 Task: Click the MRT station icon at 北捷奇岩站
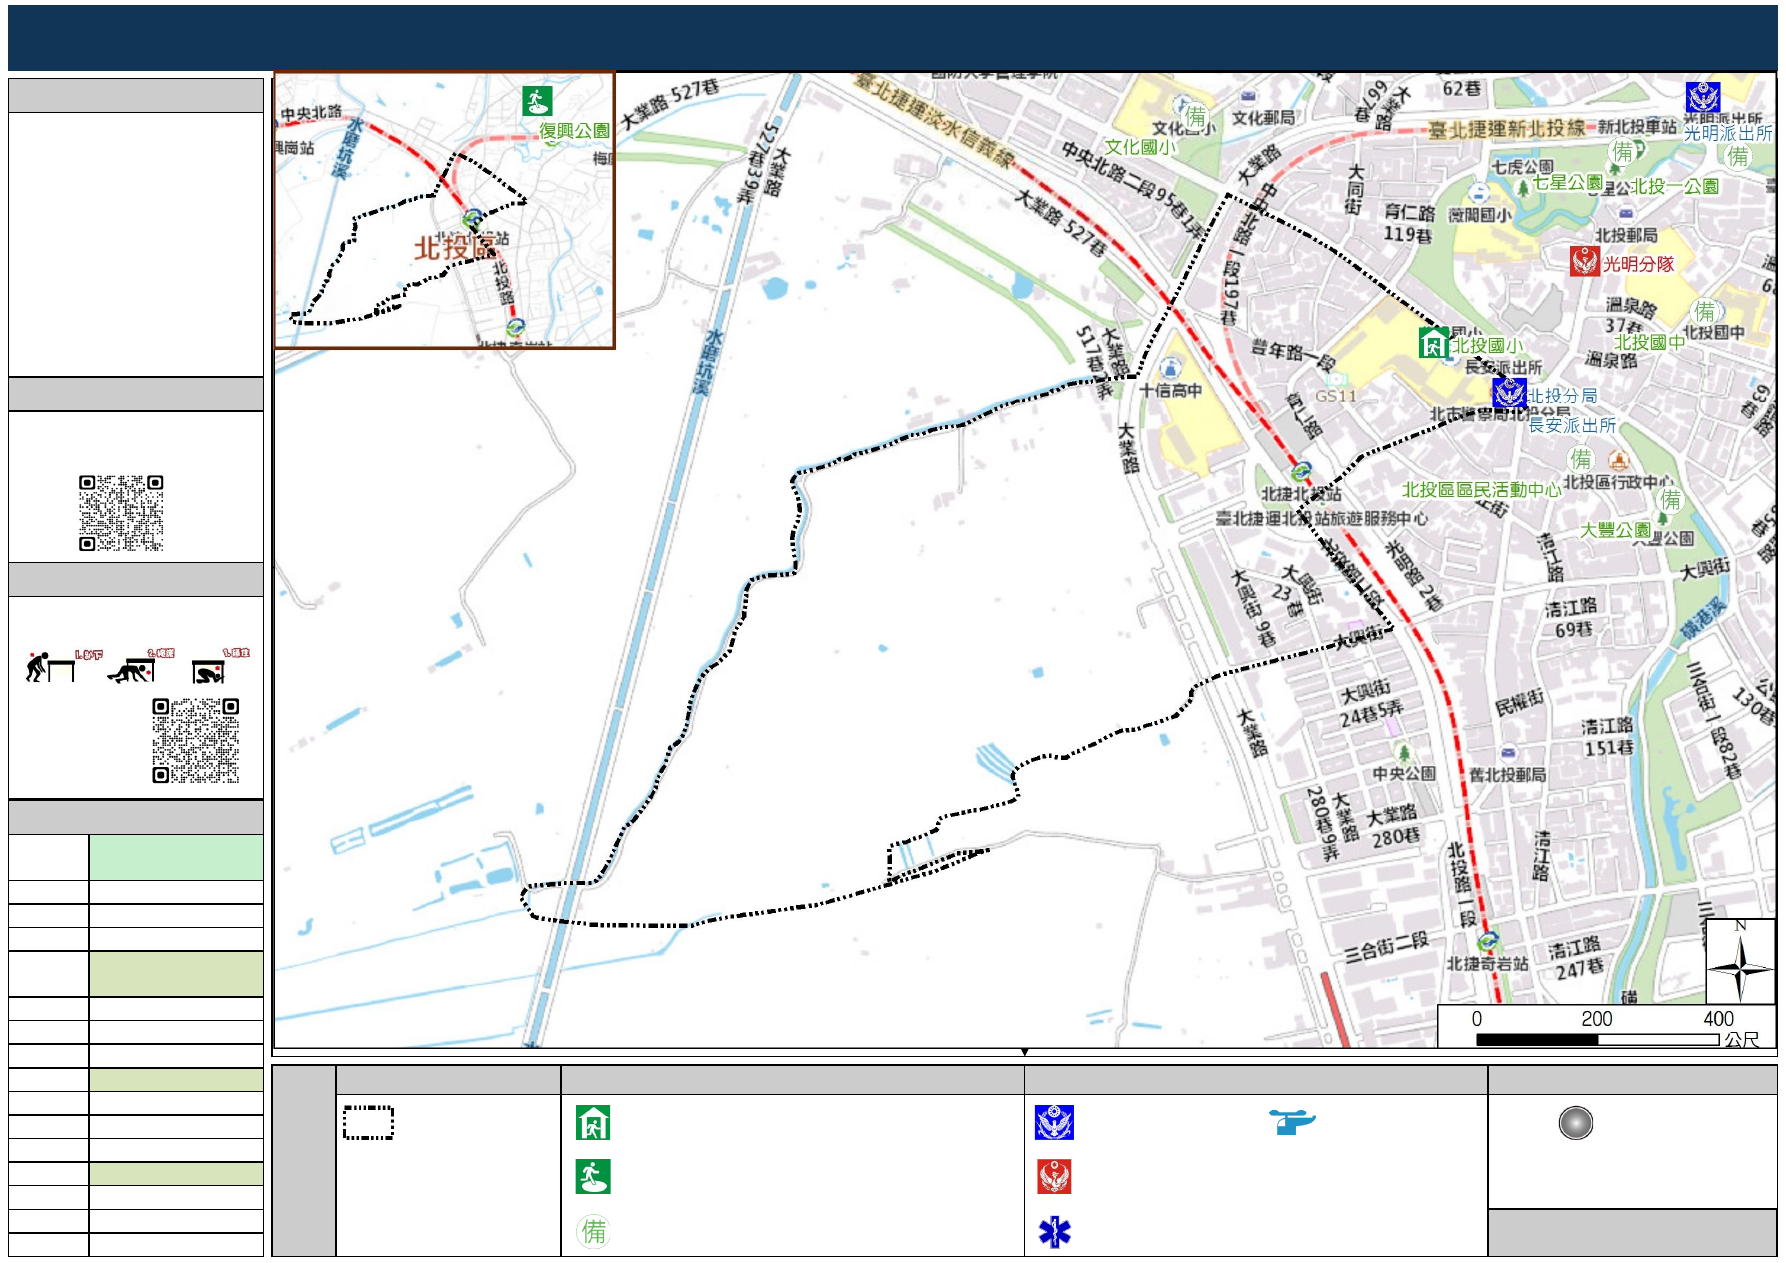(x=1487, y=941)
